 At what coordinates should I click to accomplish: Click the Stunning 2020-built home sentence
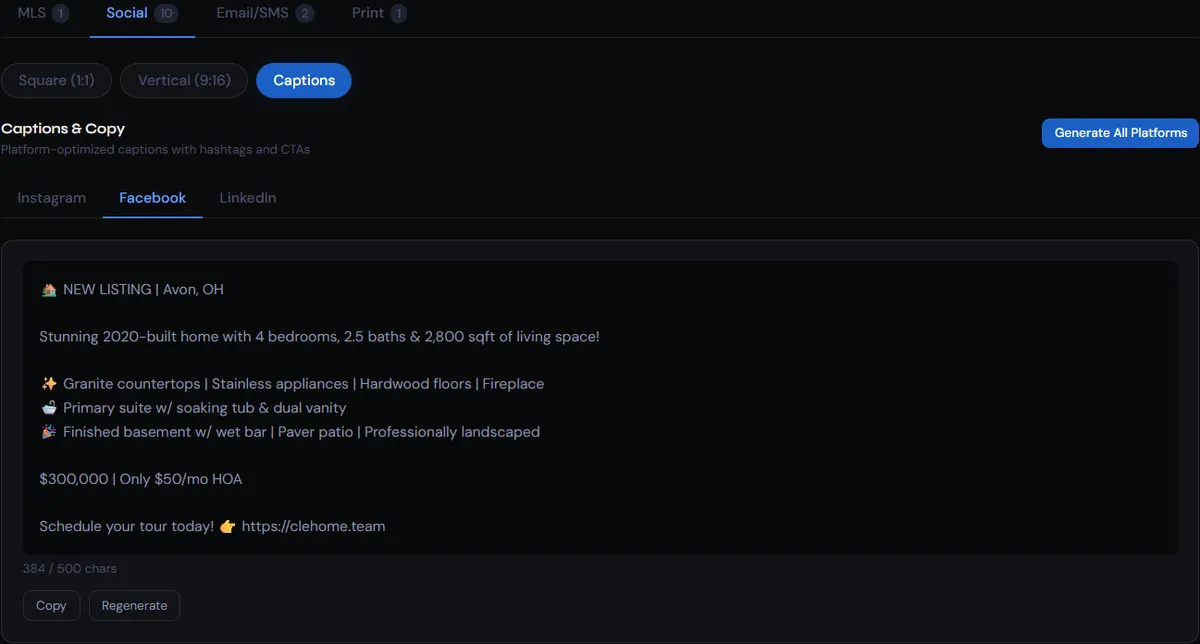(x=319, y=337)
